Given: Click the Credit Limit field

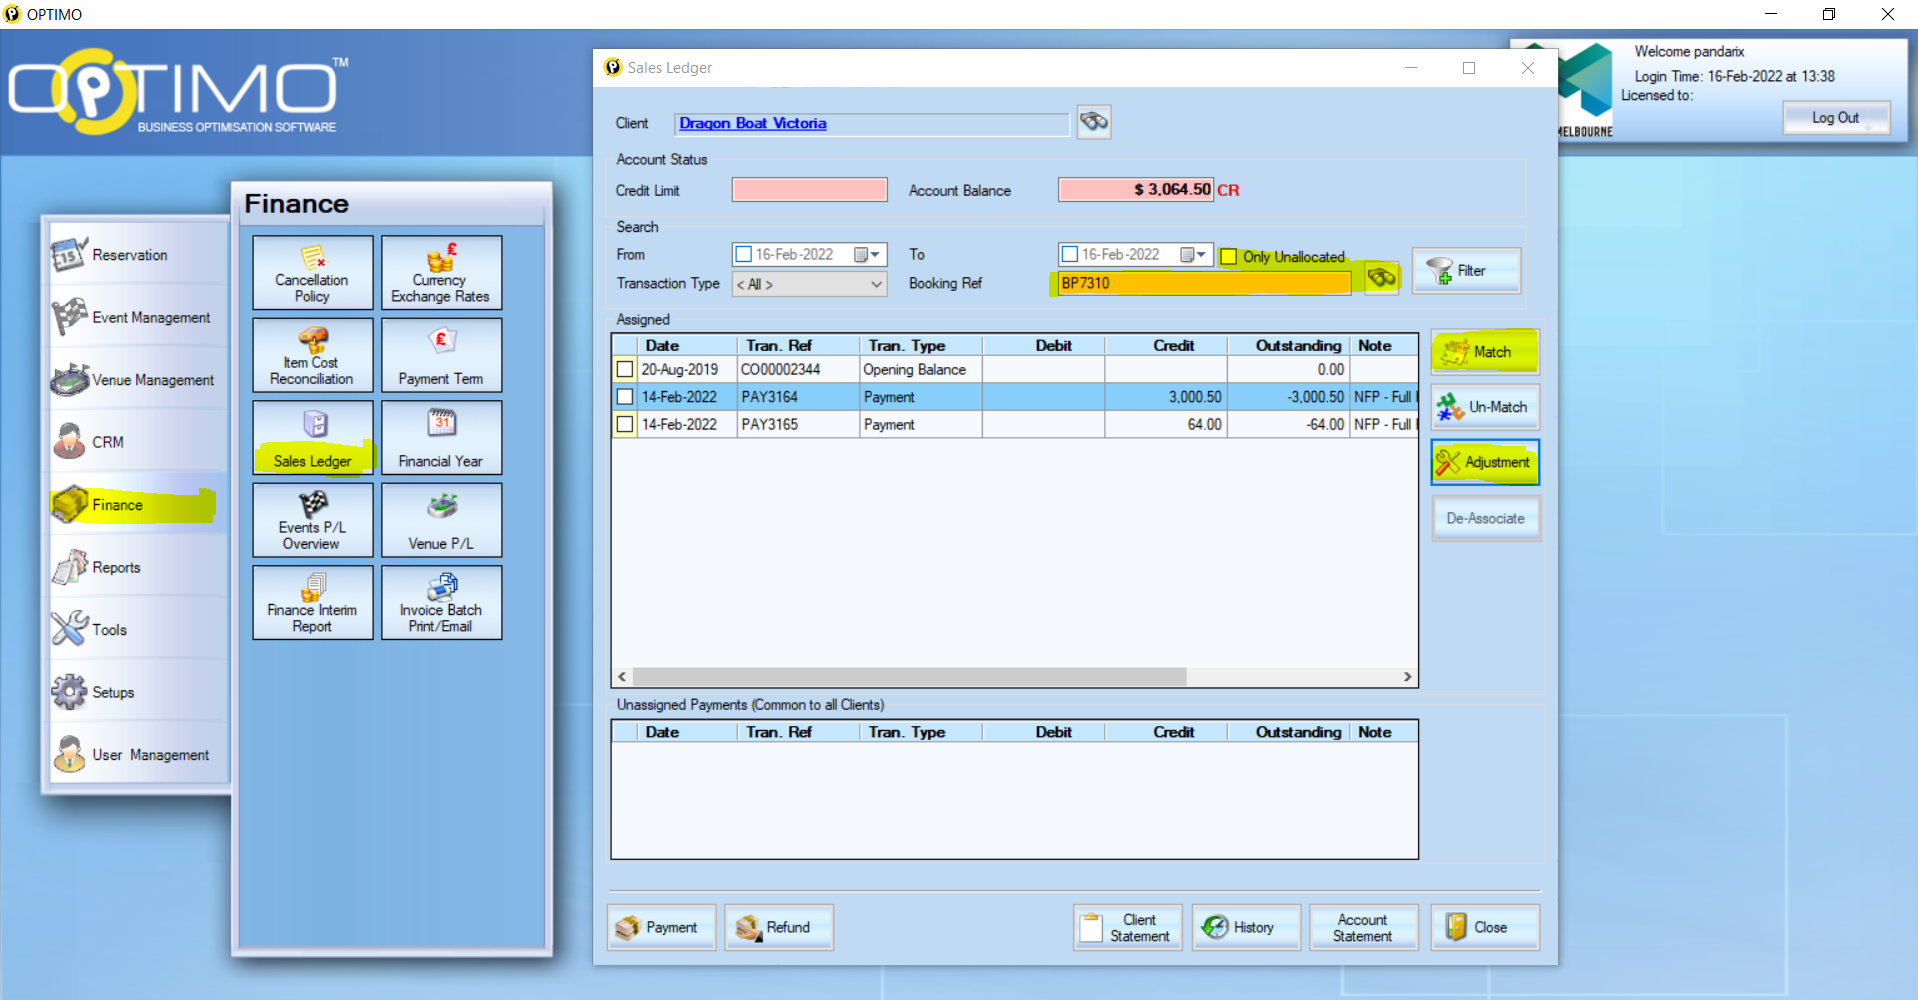Looking at the screenshot, I should tap(810, 190).
